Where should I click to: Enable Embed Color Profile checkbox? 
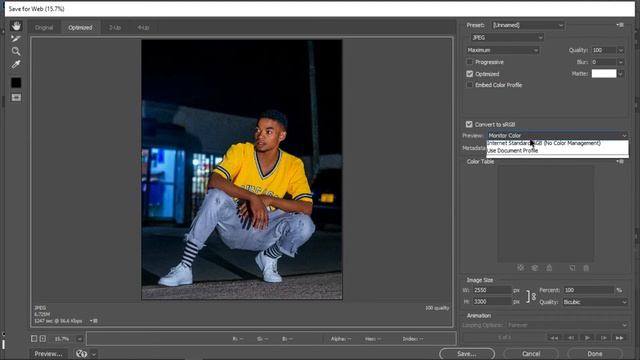(x=469, y=85)
